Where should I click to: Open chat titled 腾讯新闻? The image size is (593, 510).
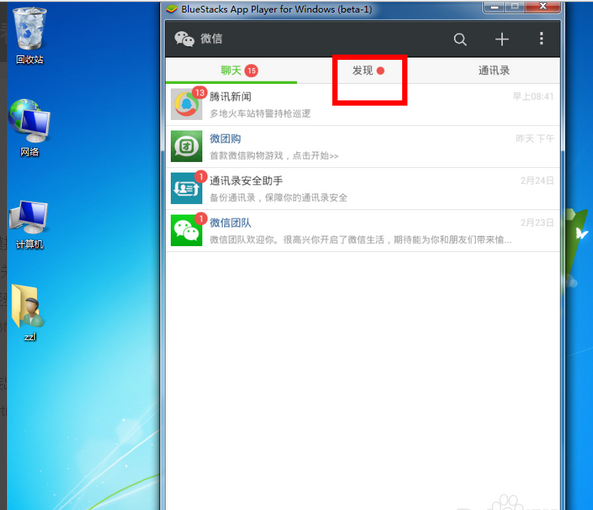[363, 105]
